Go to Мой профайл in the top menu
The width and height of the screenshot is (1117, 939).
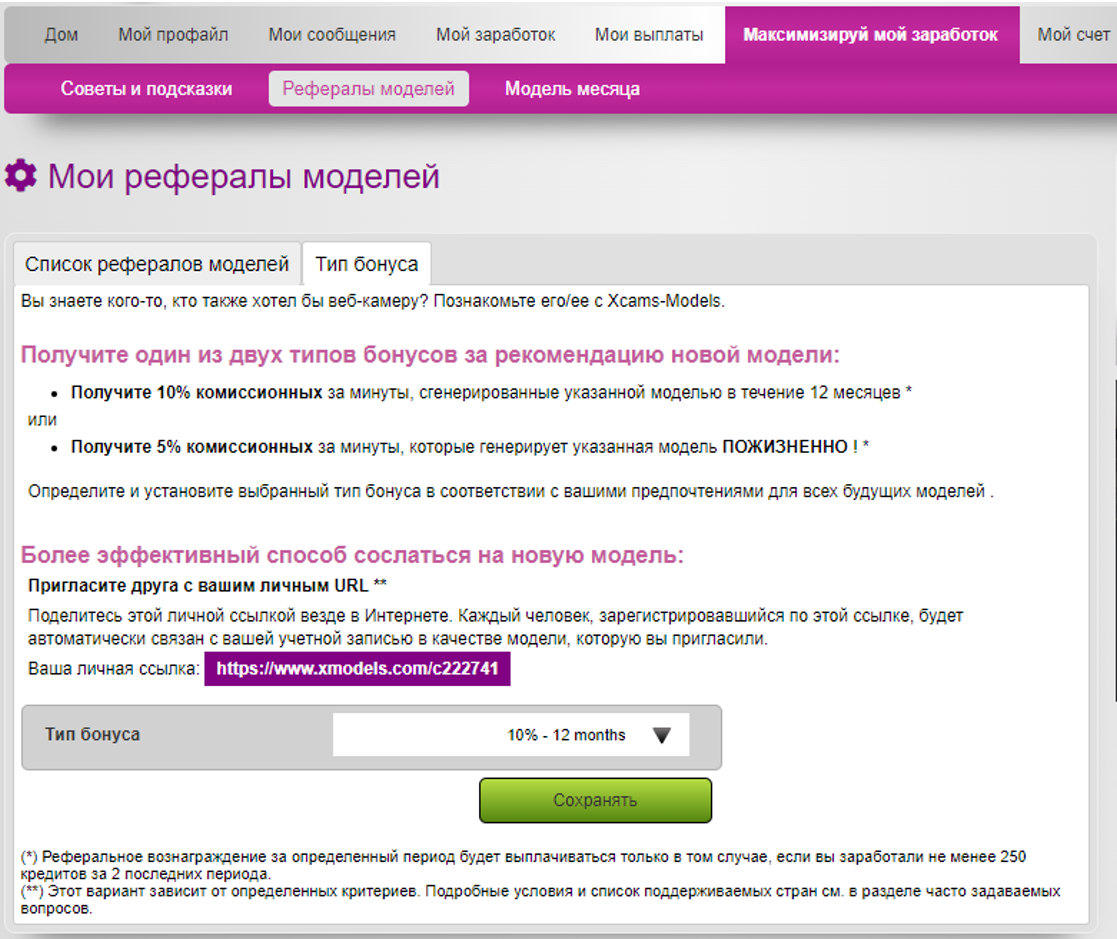[x=173, y=34]
